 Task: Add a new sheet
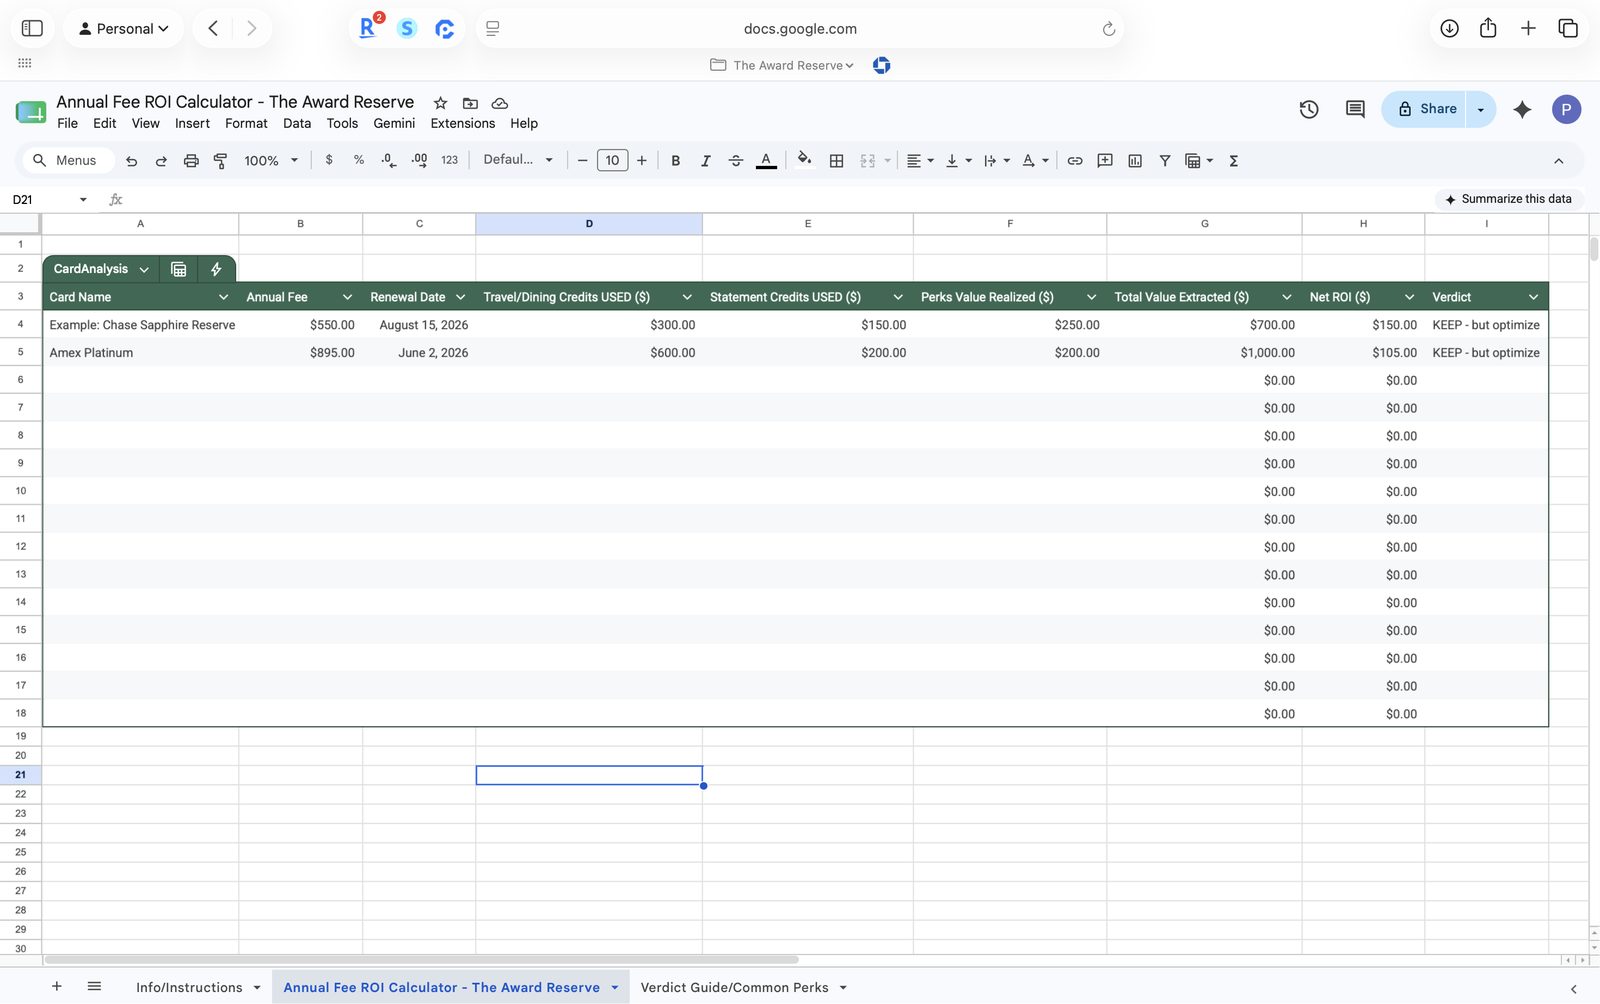pyautogui.click(x=57, y=986)
